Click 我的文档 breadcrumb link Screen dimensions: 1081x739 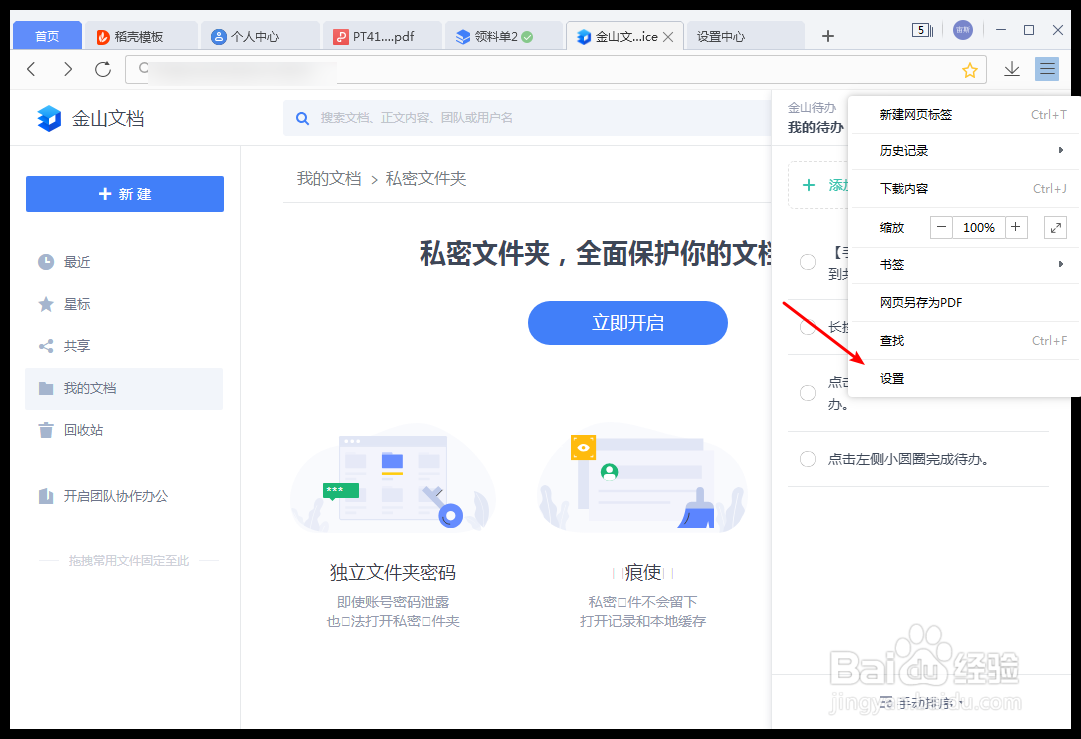[x=329, y=179]
